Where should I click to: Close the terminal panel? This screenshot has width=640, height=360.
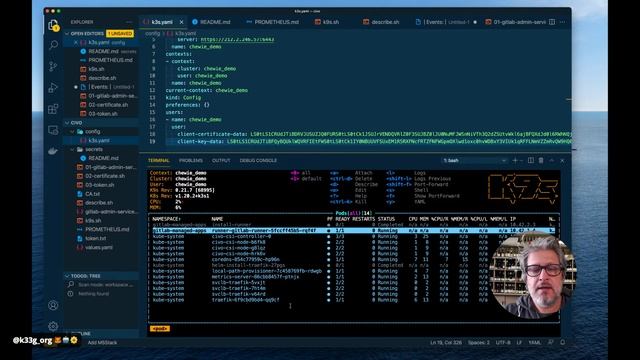(x=562, y=160)
